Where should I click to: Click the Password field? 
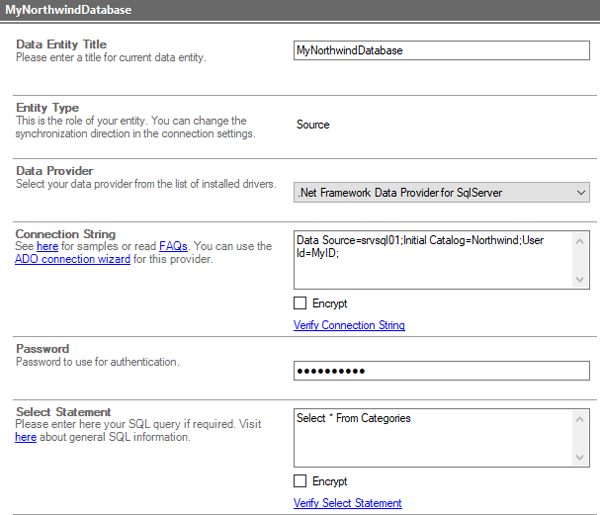441,372
